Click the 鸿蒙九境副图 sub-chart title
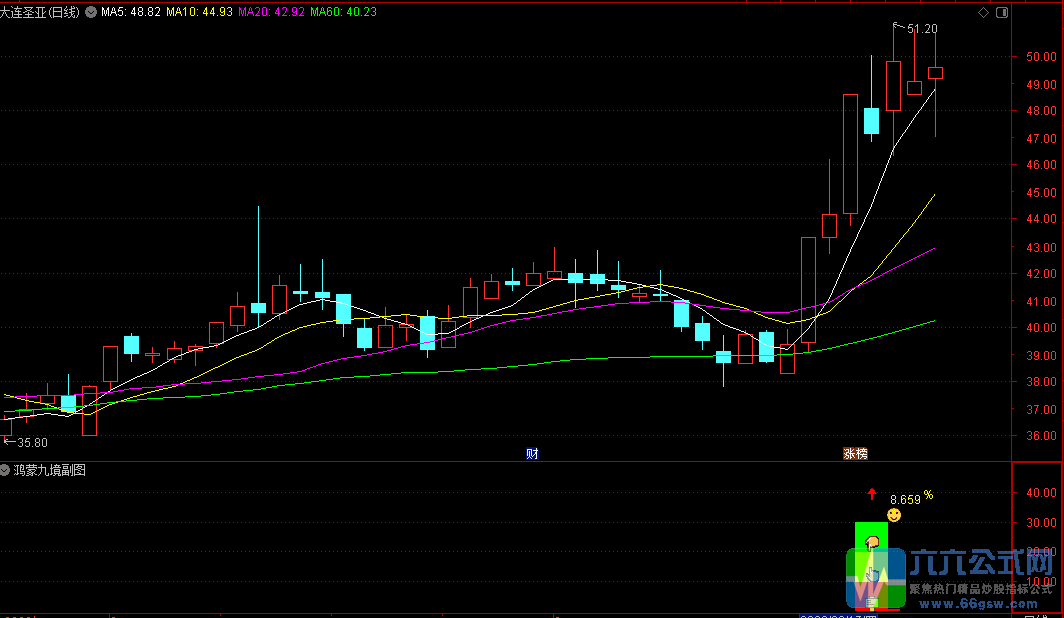Image resolution: width=1064 pixels, height=618 pixels. 50,469
